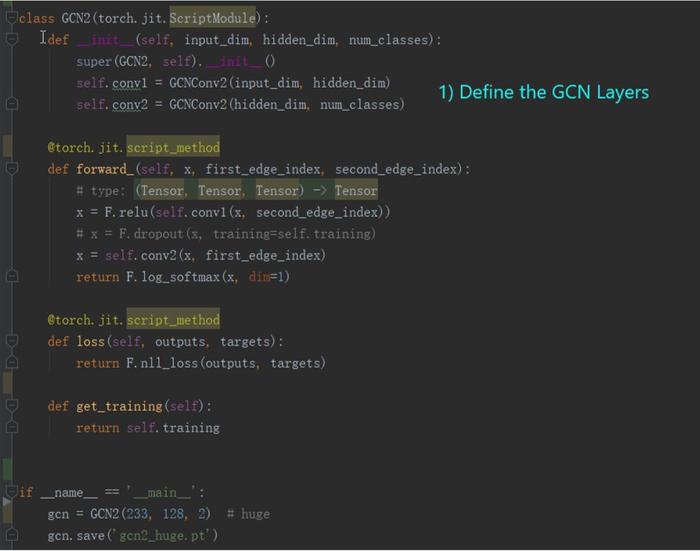This screenshot has width=700, height=551.
Task: Click script_method decorator above loss
Action: point(173,320)
